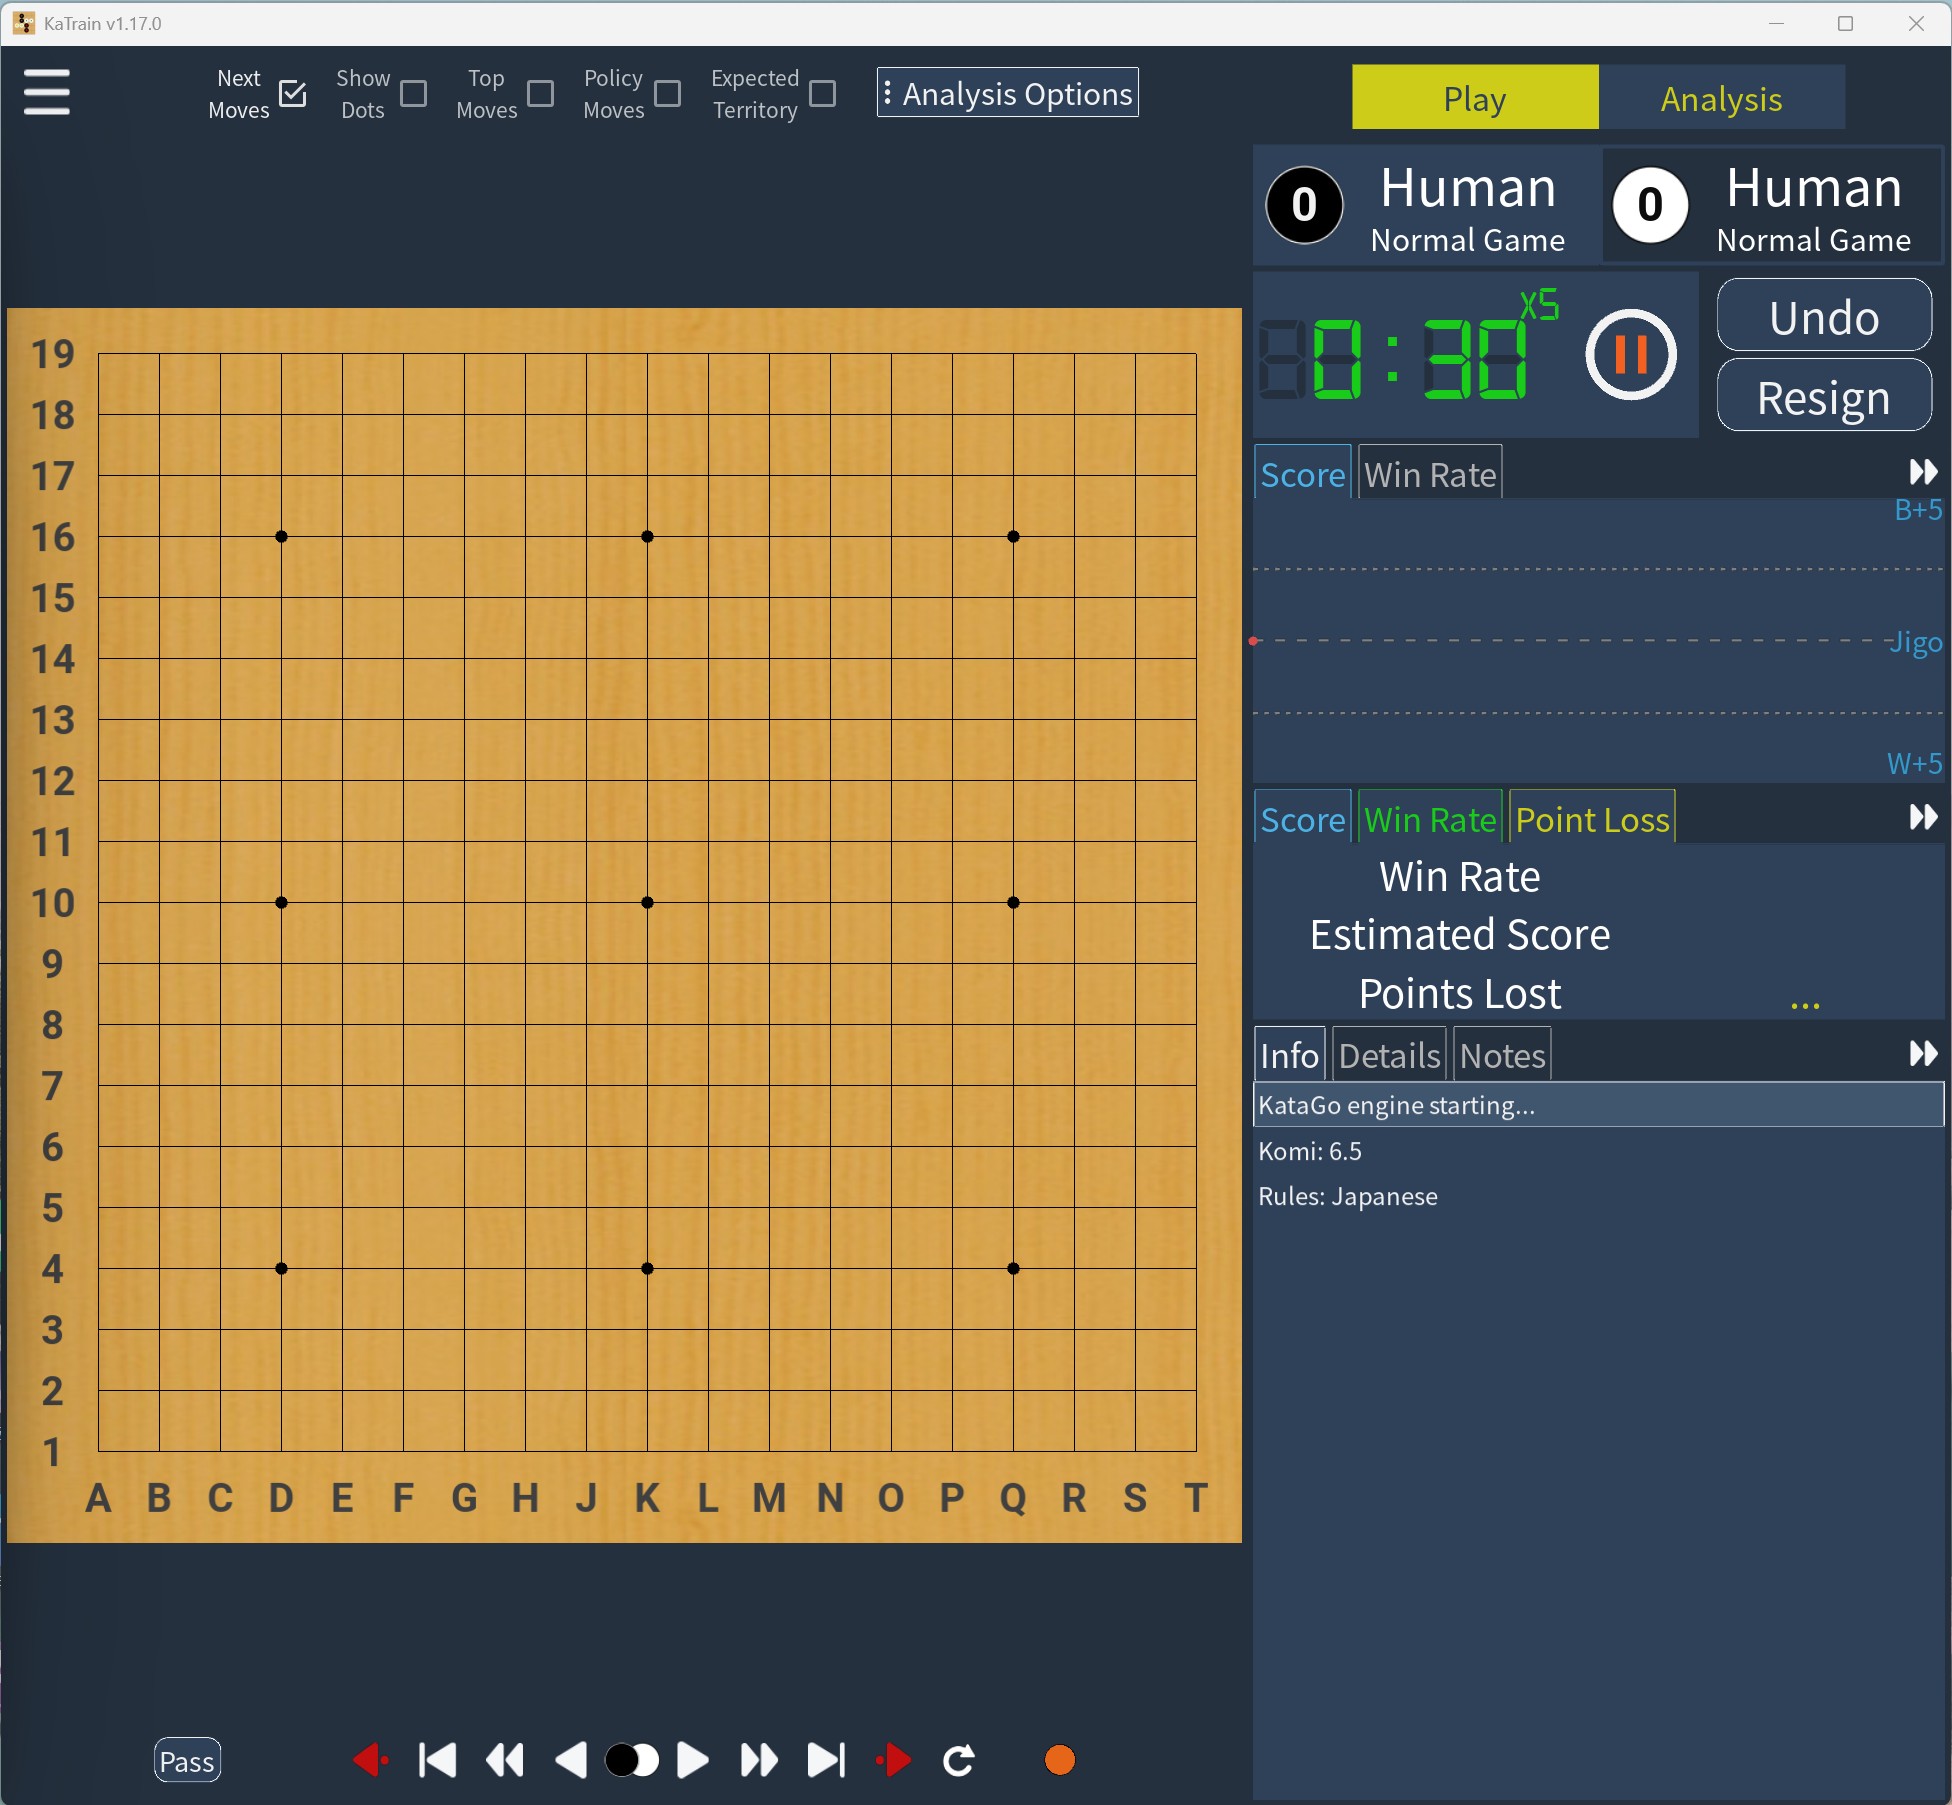
Task: Click the Pass button
Action: pos(187,1761)
